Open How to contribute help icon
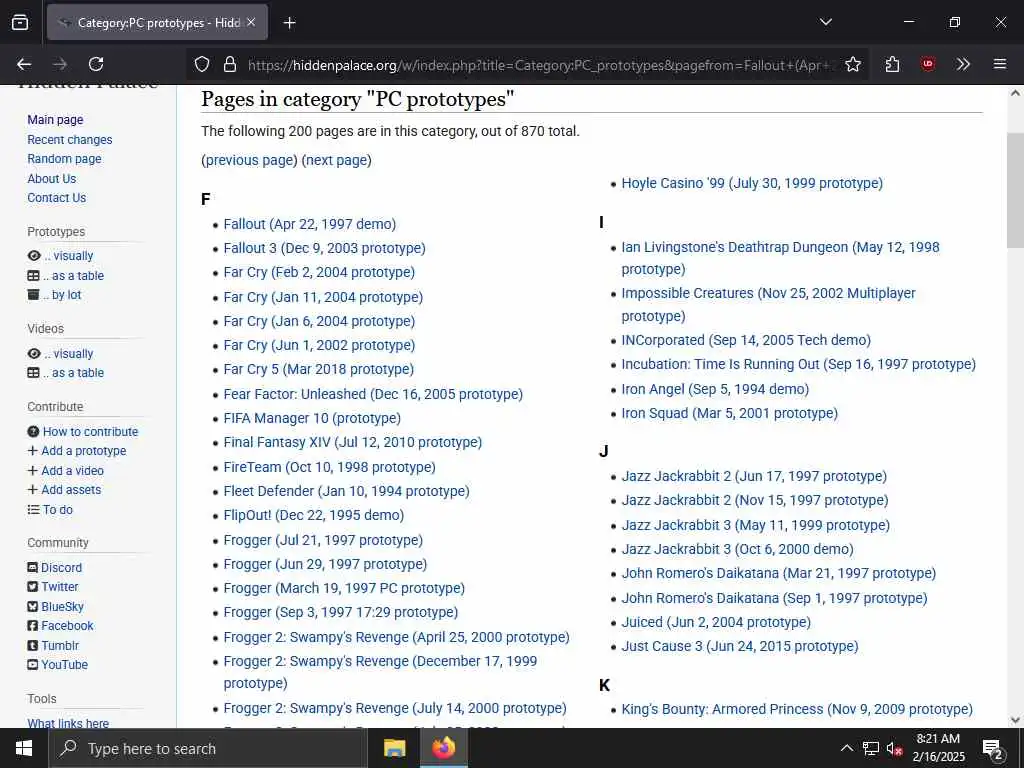Image resolution: width=1024 pixels, height=768 pixels. point(33,432)
